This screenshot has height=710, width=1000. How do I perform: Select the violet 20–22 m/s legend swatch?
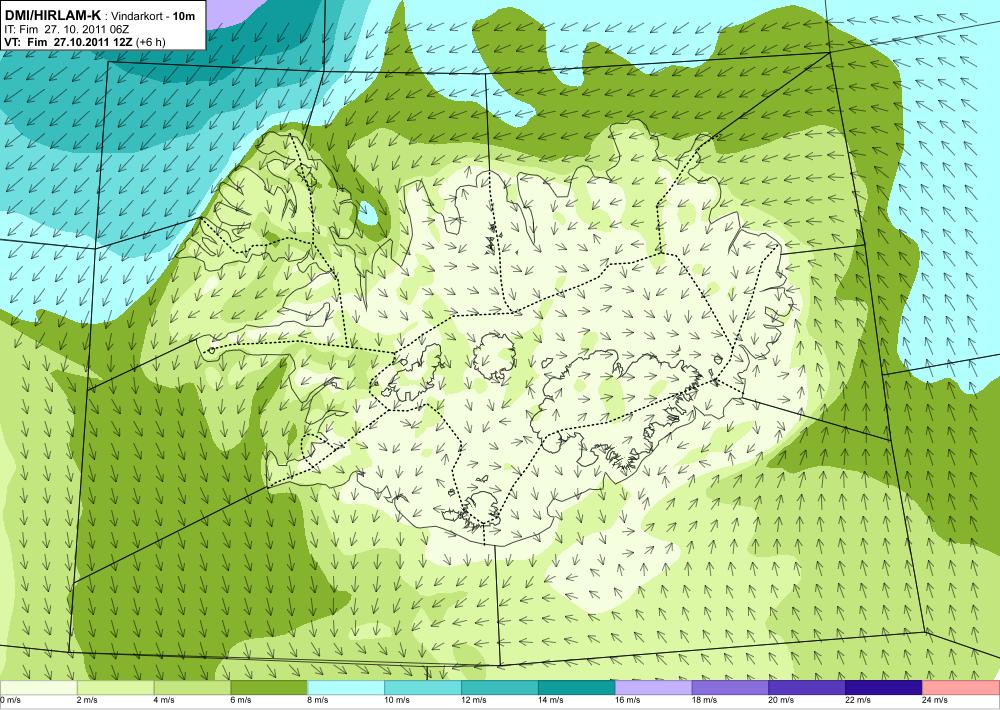pos(807,688)
